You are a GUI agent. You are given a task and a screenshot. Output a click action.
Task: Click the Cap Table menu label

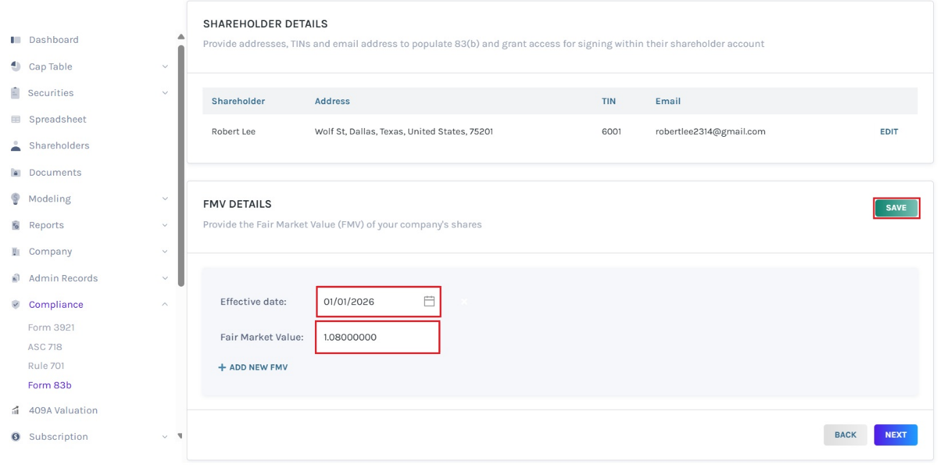(x=50, y=67)
